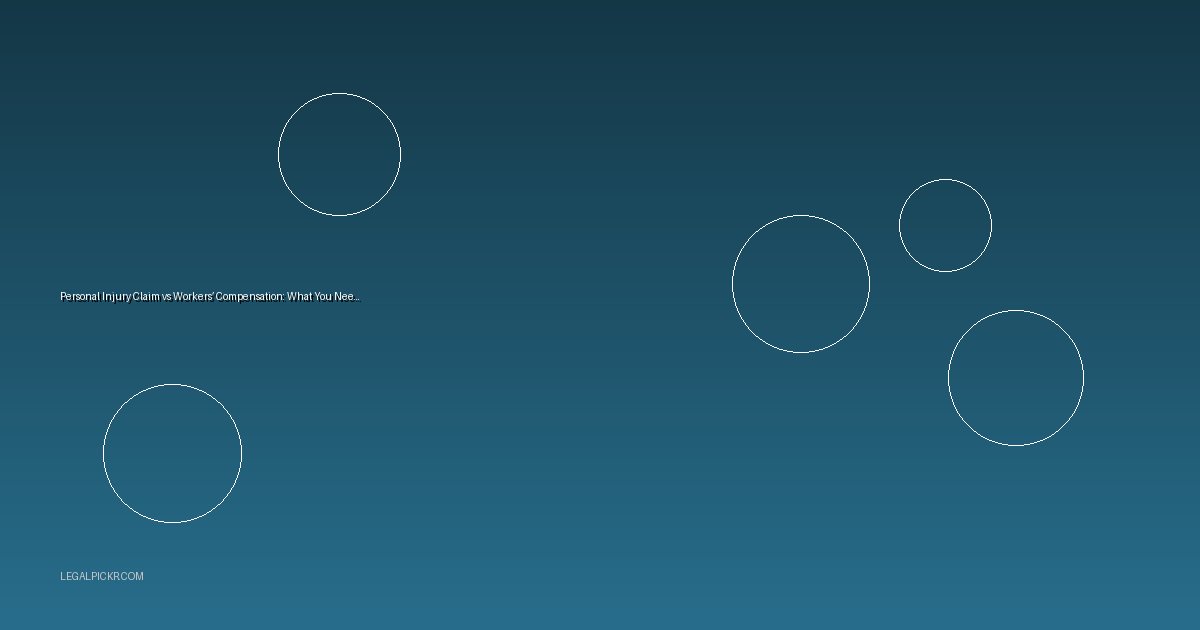This screenshot has width=1200, height=630.
Task: Click the circle just above LEGALPICKR.COM
Action: click(172, 453)
